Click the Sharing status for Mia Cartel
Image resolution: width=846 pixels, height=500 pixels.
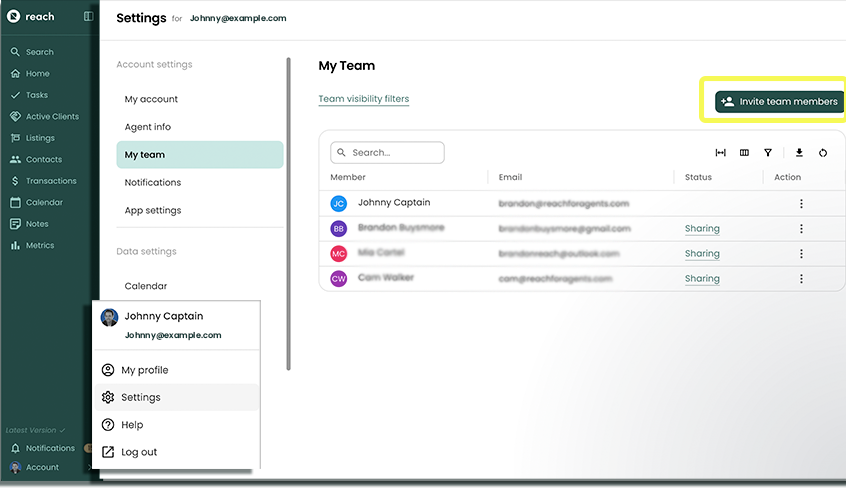(702, 254)
